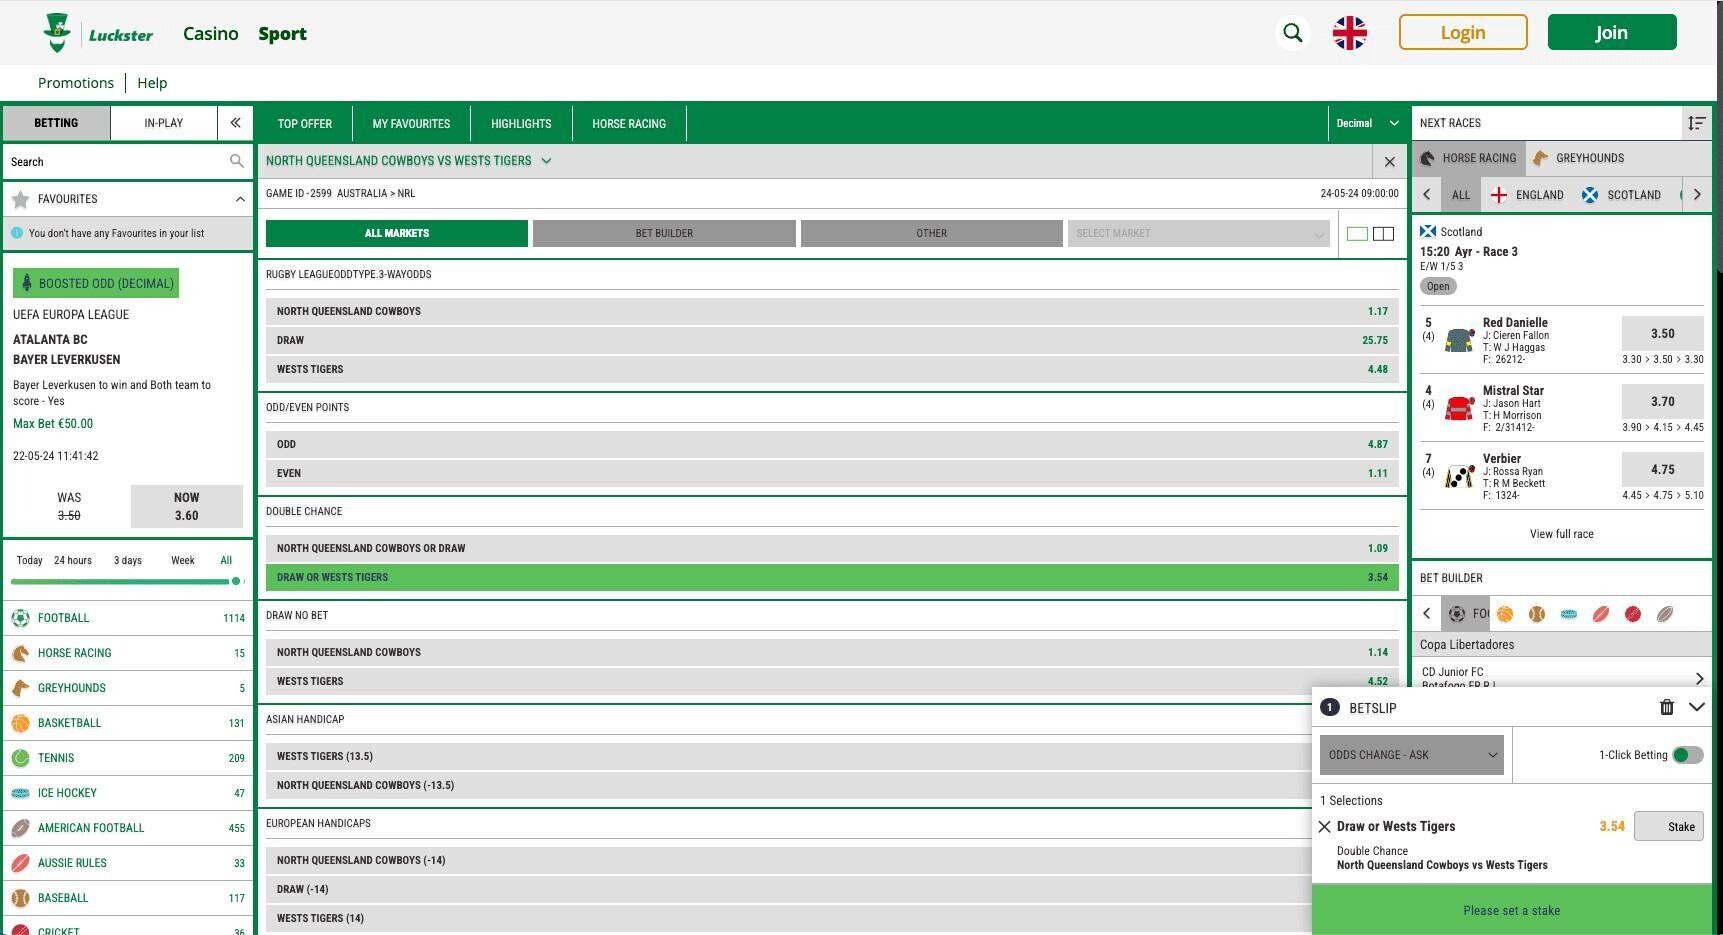Switch to Top Offer tab
Screen dimensions: 1723x935
click(305, 123)
